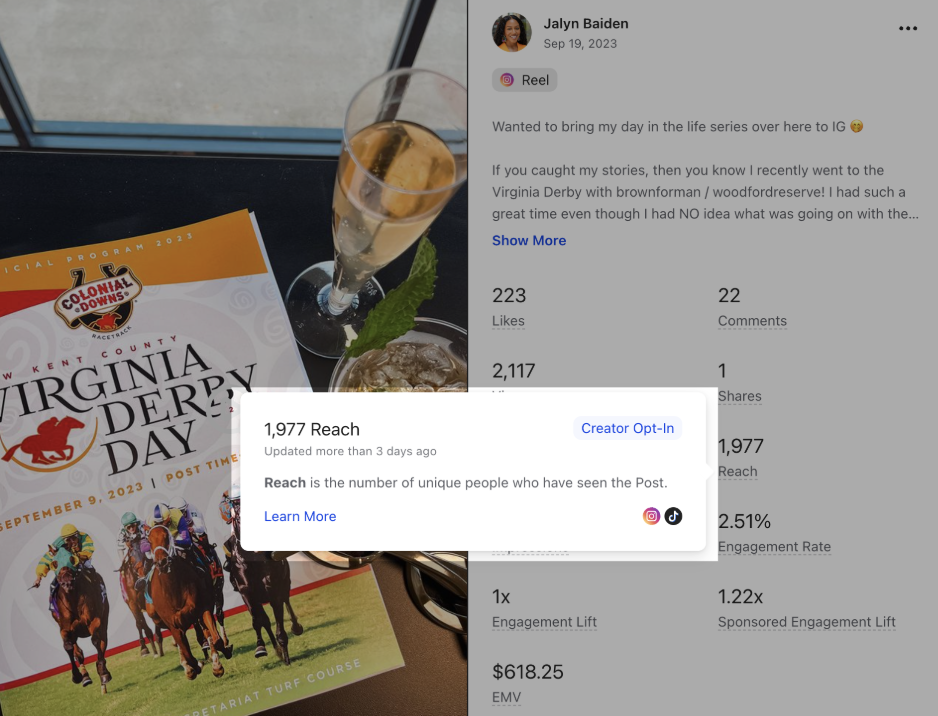This screenshot has width=938, height=716.
Task: Open the Learn More link
Action: point(300,516)
